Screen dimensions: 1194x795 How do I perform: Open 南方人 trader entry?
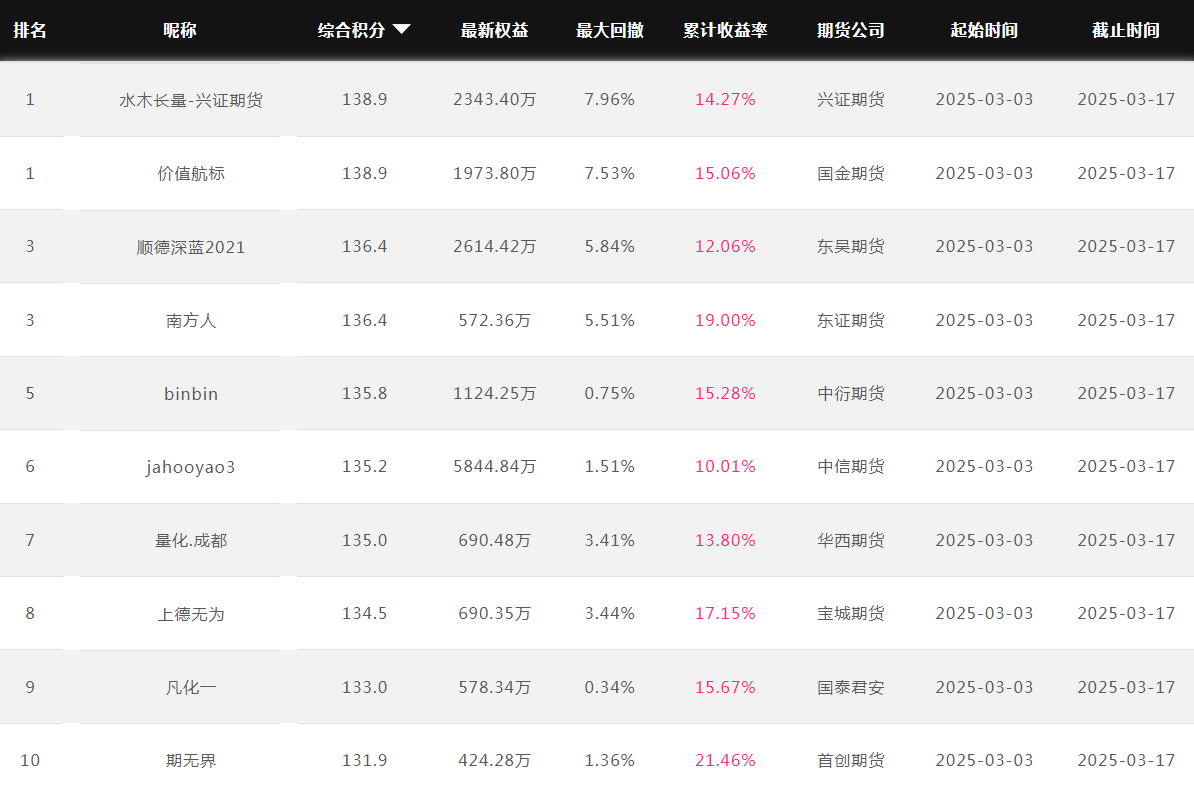190,321
